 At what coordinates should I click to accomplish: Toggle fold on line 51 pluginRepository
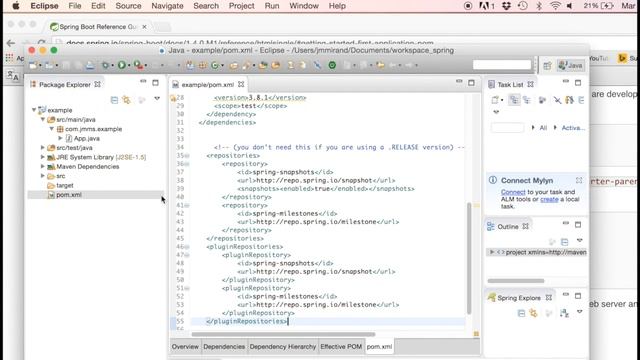[187, 288]
